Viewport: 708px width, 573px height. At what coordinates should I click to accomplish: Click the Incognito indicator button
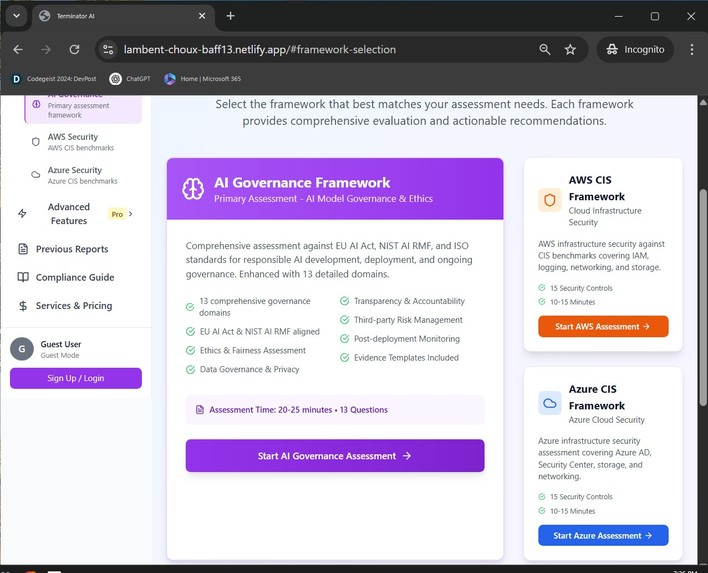click(635, 50)
